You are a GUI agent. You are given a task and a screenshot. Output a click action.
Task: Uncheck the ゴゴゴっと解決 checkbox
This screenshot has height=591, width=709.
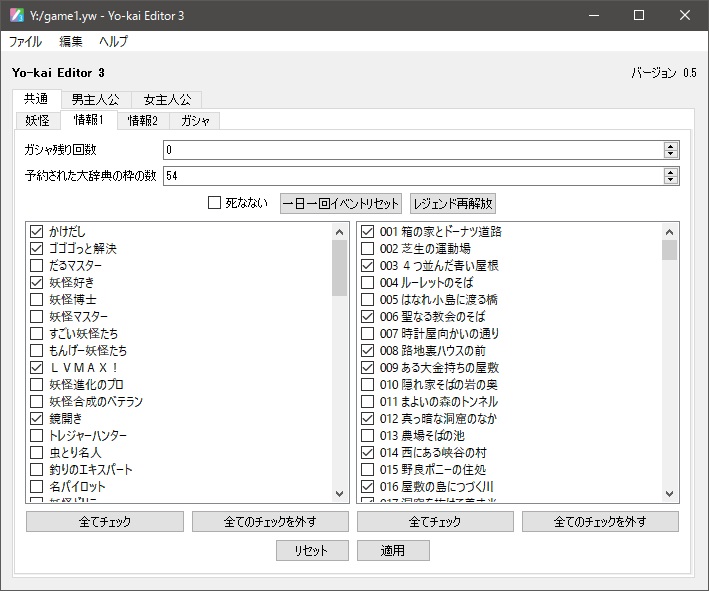tap(37, 248)
